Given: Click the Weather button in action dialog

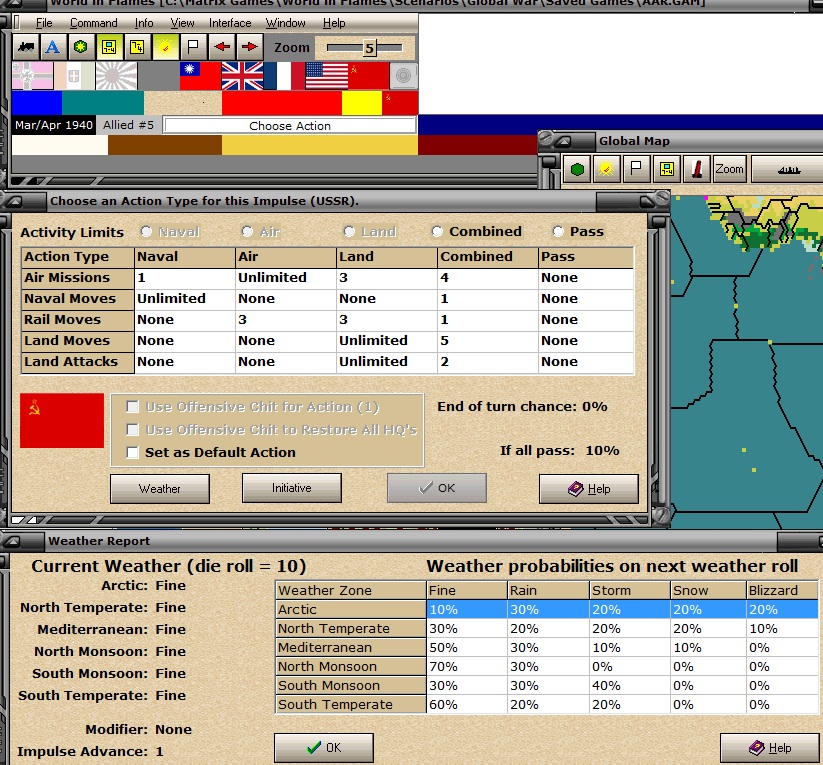Looking at the screenshot, I should click(160, 489).
